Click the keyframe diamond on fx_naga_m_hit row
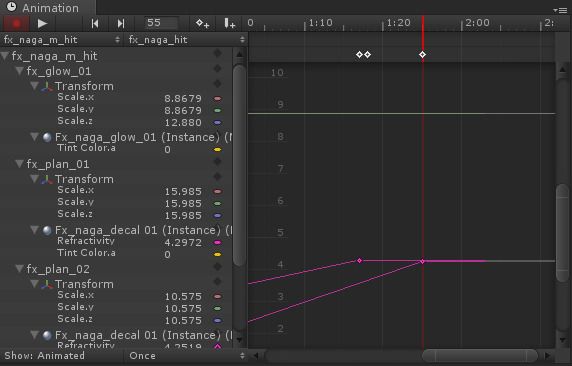Viewport: 572px width, 366px height. pyautogui.click(x=217, y=53)
